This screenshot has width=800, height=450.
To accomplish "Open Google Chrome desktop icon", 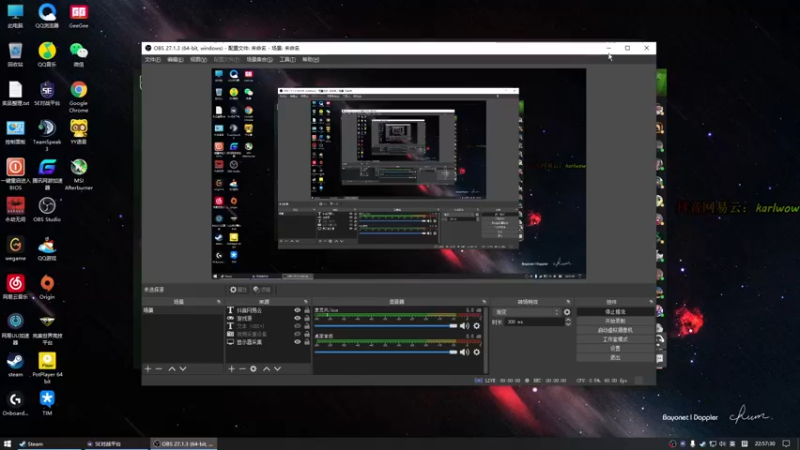I will 79,96.
